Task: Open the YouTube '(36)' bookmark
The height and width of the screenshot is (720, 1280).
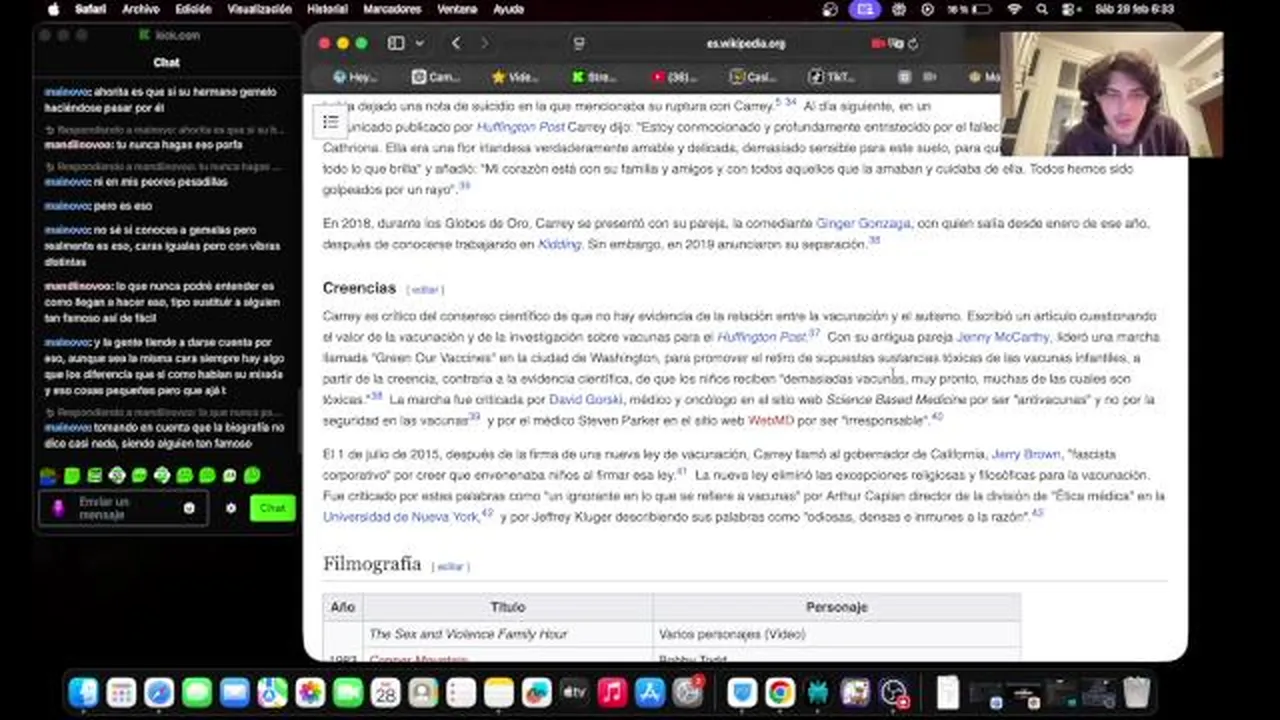Action: (675, 76)
